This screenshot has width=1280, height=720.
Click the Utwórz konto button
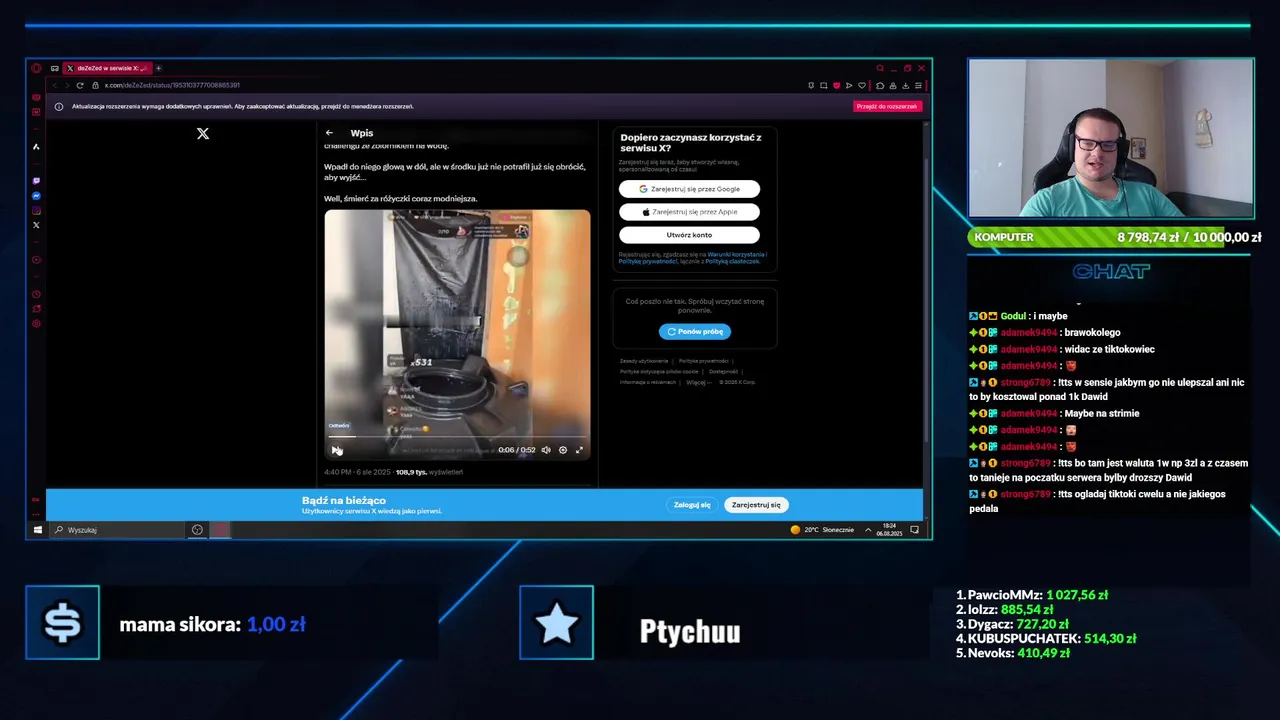pos(689,235)
